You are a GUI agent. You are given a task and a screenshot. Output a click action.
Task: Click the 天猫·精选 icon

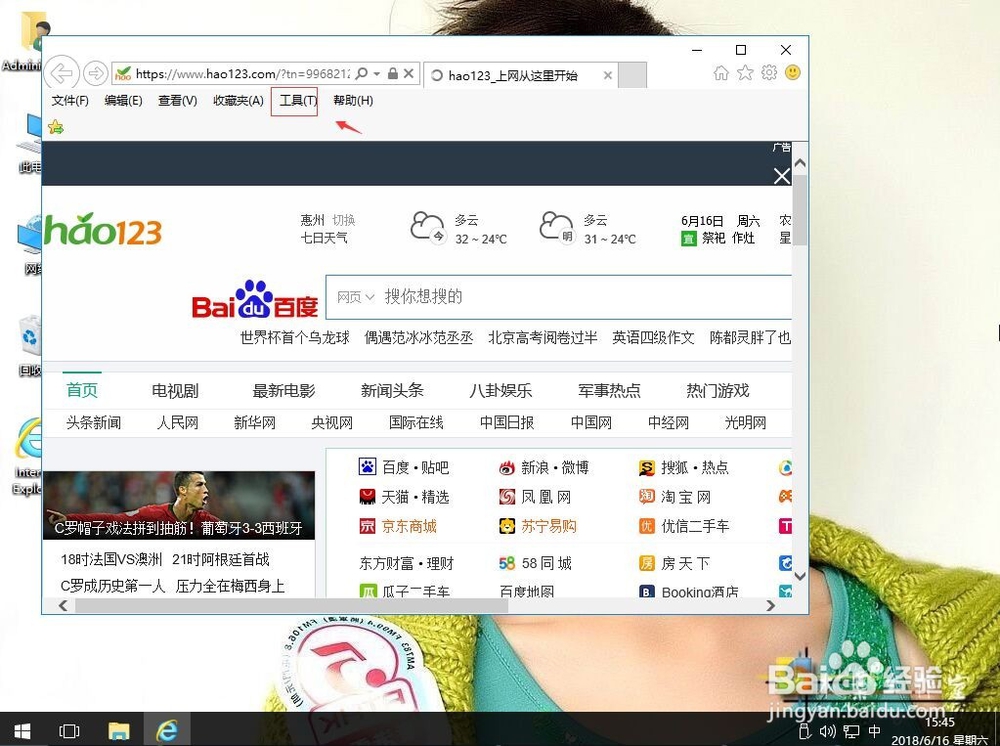click(367, 496)
